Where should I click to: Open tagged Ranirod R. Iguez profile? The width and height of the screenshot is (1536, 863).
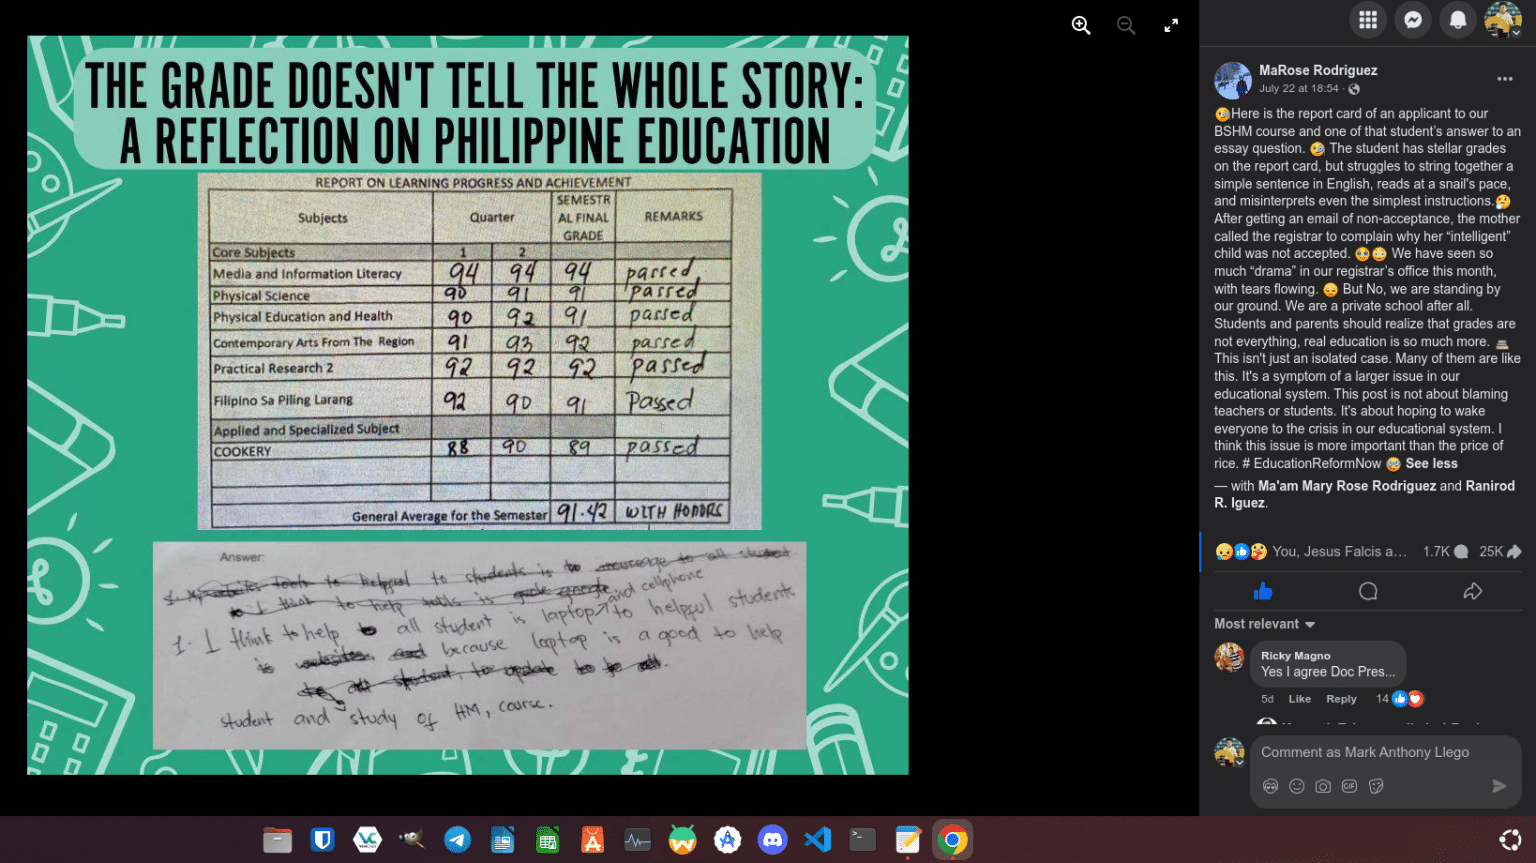pos(1365,495)
